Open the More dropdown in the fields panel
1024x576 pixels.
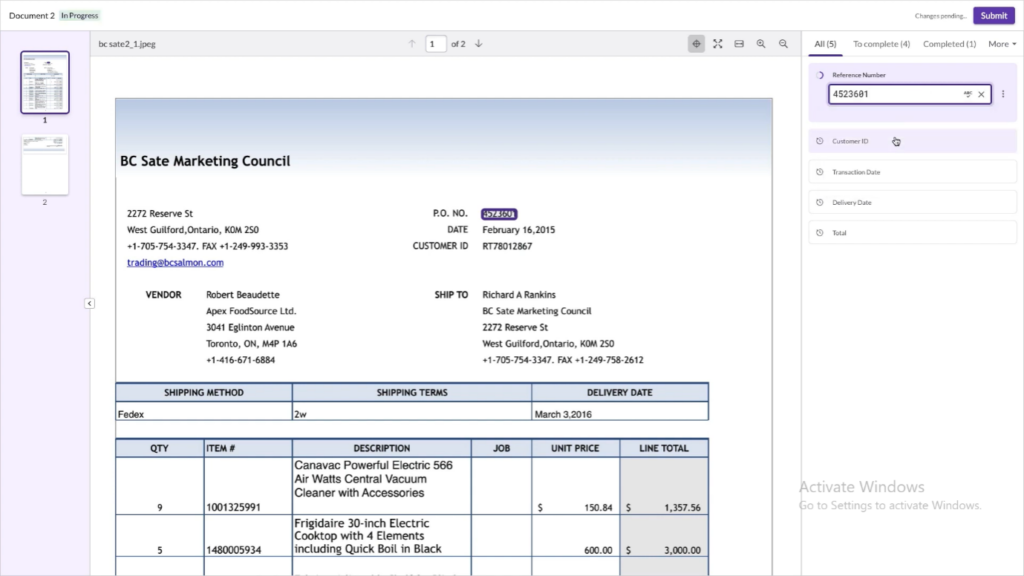1002,44
